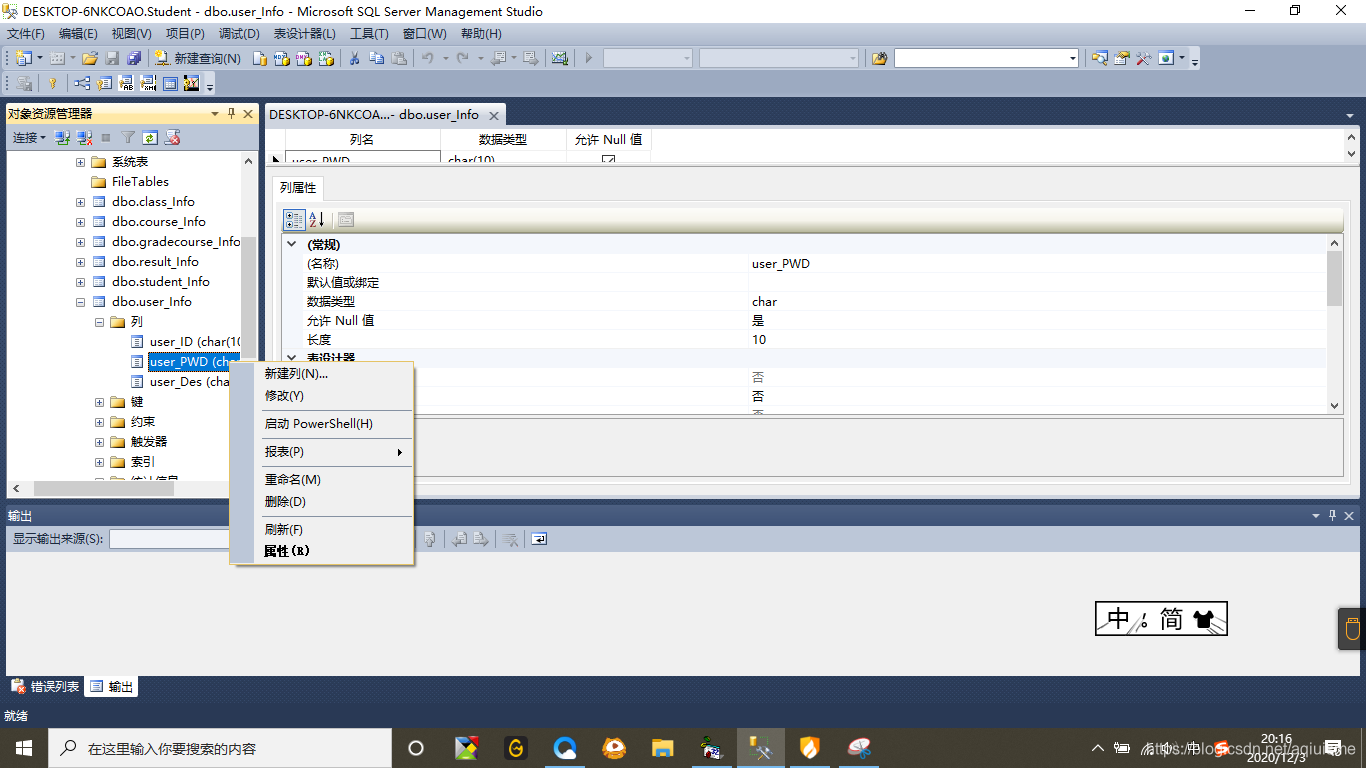The width and height of the screenshot is (1366, 768).
Task: Choose 新建列(N)... from the context menu
Action: pos(323,374)
